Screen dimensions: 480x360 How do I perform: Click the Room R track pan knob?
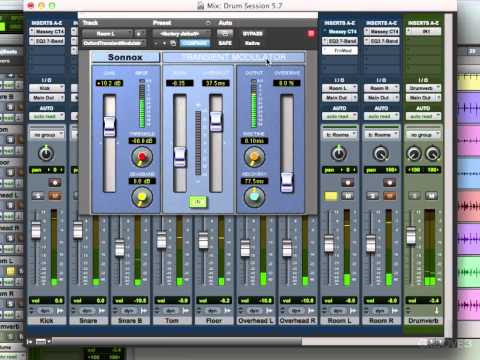click(381, 153)
